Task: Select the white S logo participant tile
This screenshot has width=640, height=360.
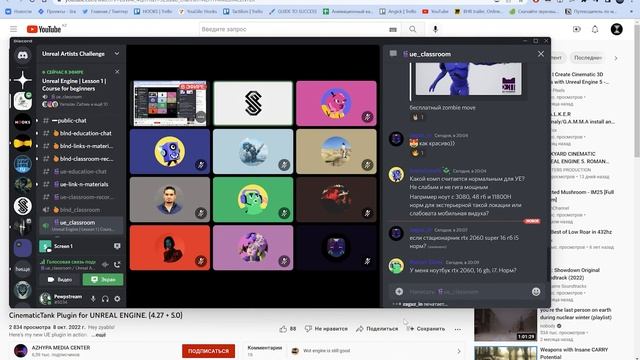Action: point(253,103)
